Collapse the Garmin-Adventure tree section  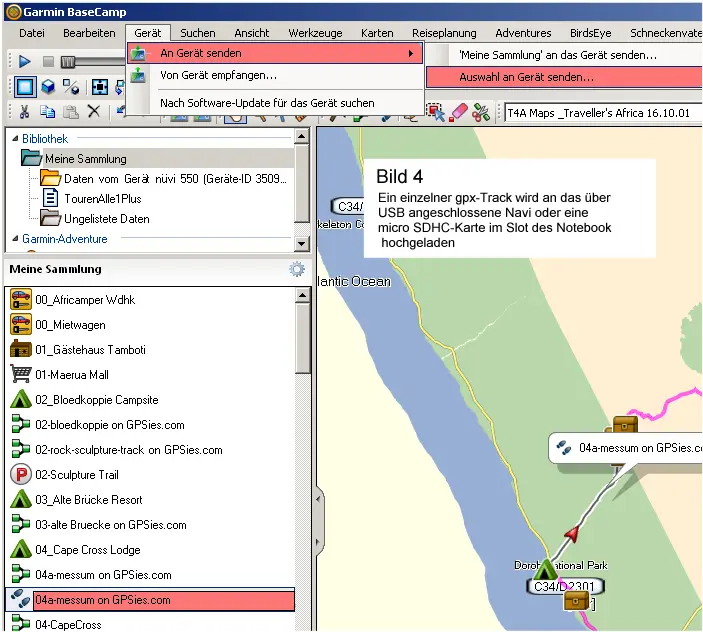click(x=15, y=238)
